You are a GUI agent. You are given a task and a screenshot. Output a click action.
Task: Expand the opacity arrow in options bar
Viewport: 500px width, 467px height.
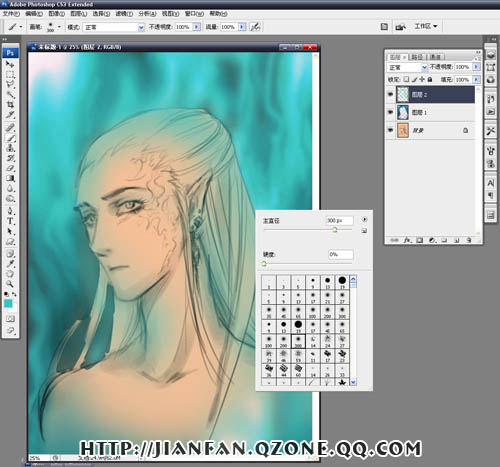point(197,27)
